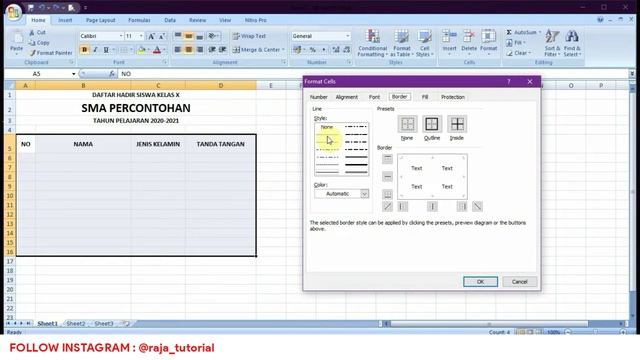Open the font size dropdown
640x360 pixels.
141,36
